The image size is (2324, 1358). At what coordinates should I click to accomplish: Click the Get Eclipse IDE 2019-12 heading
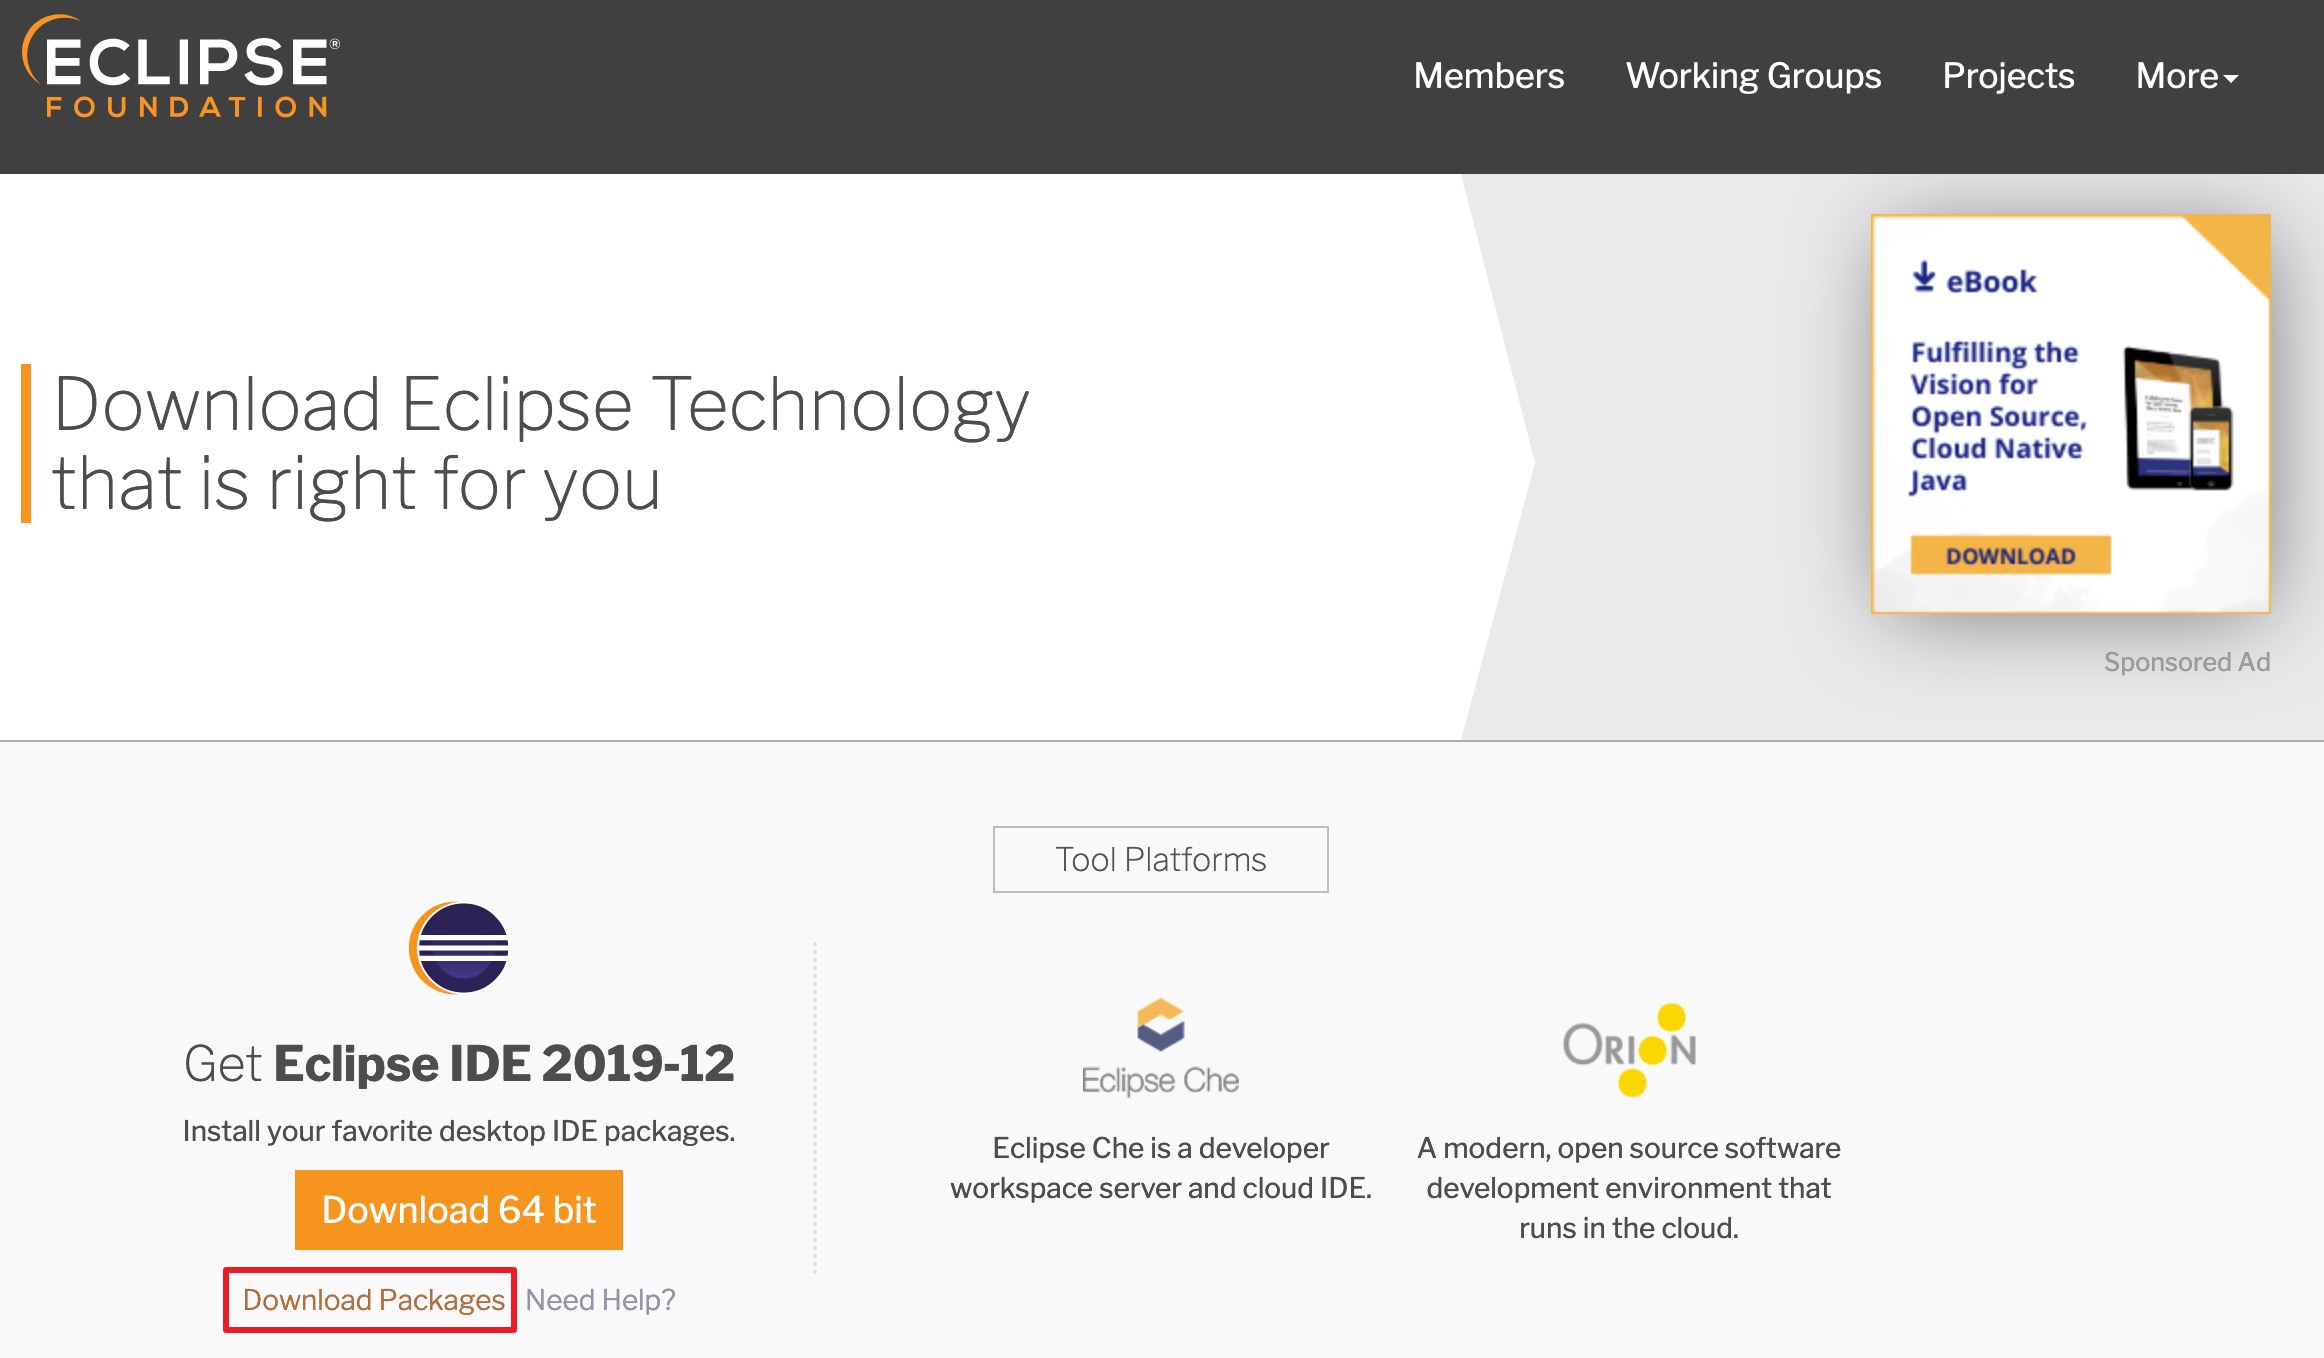point(459,1063)
